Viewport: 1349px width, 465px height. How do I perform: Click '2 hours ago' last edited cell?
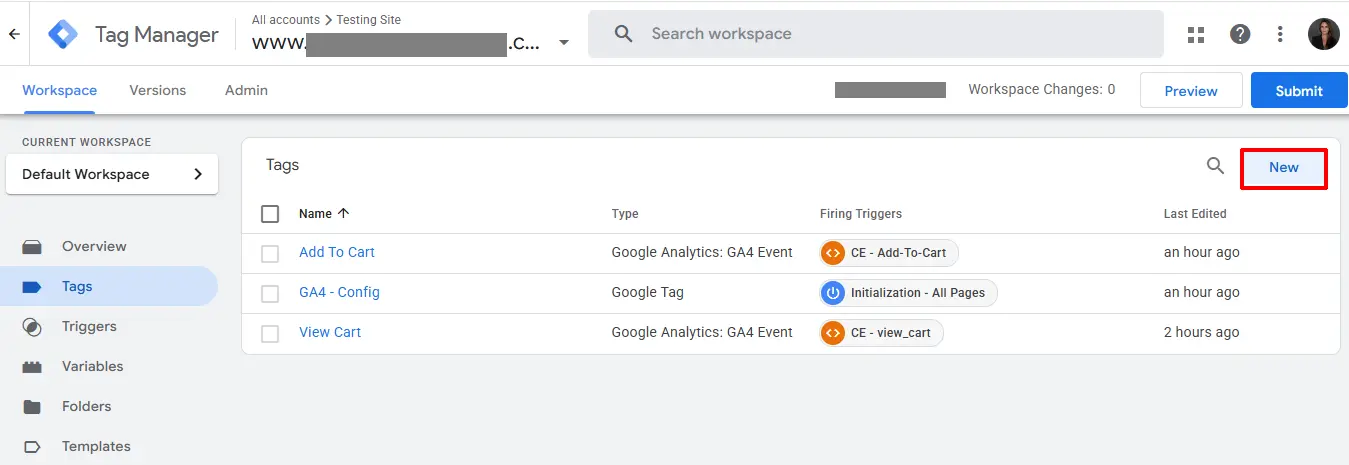(1201, 332)
